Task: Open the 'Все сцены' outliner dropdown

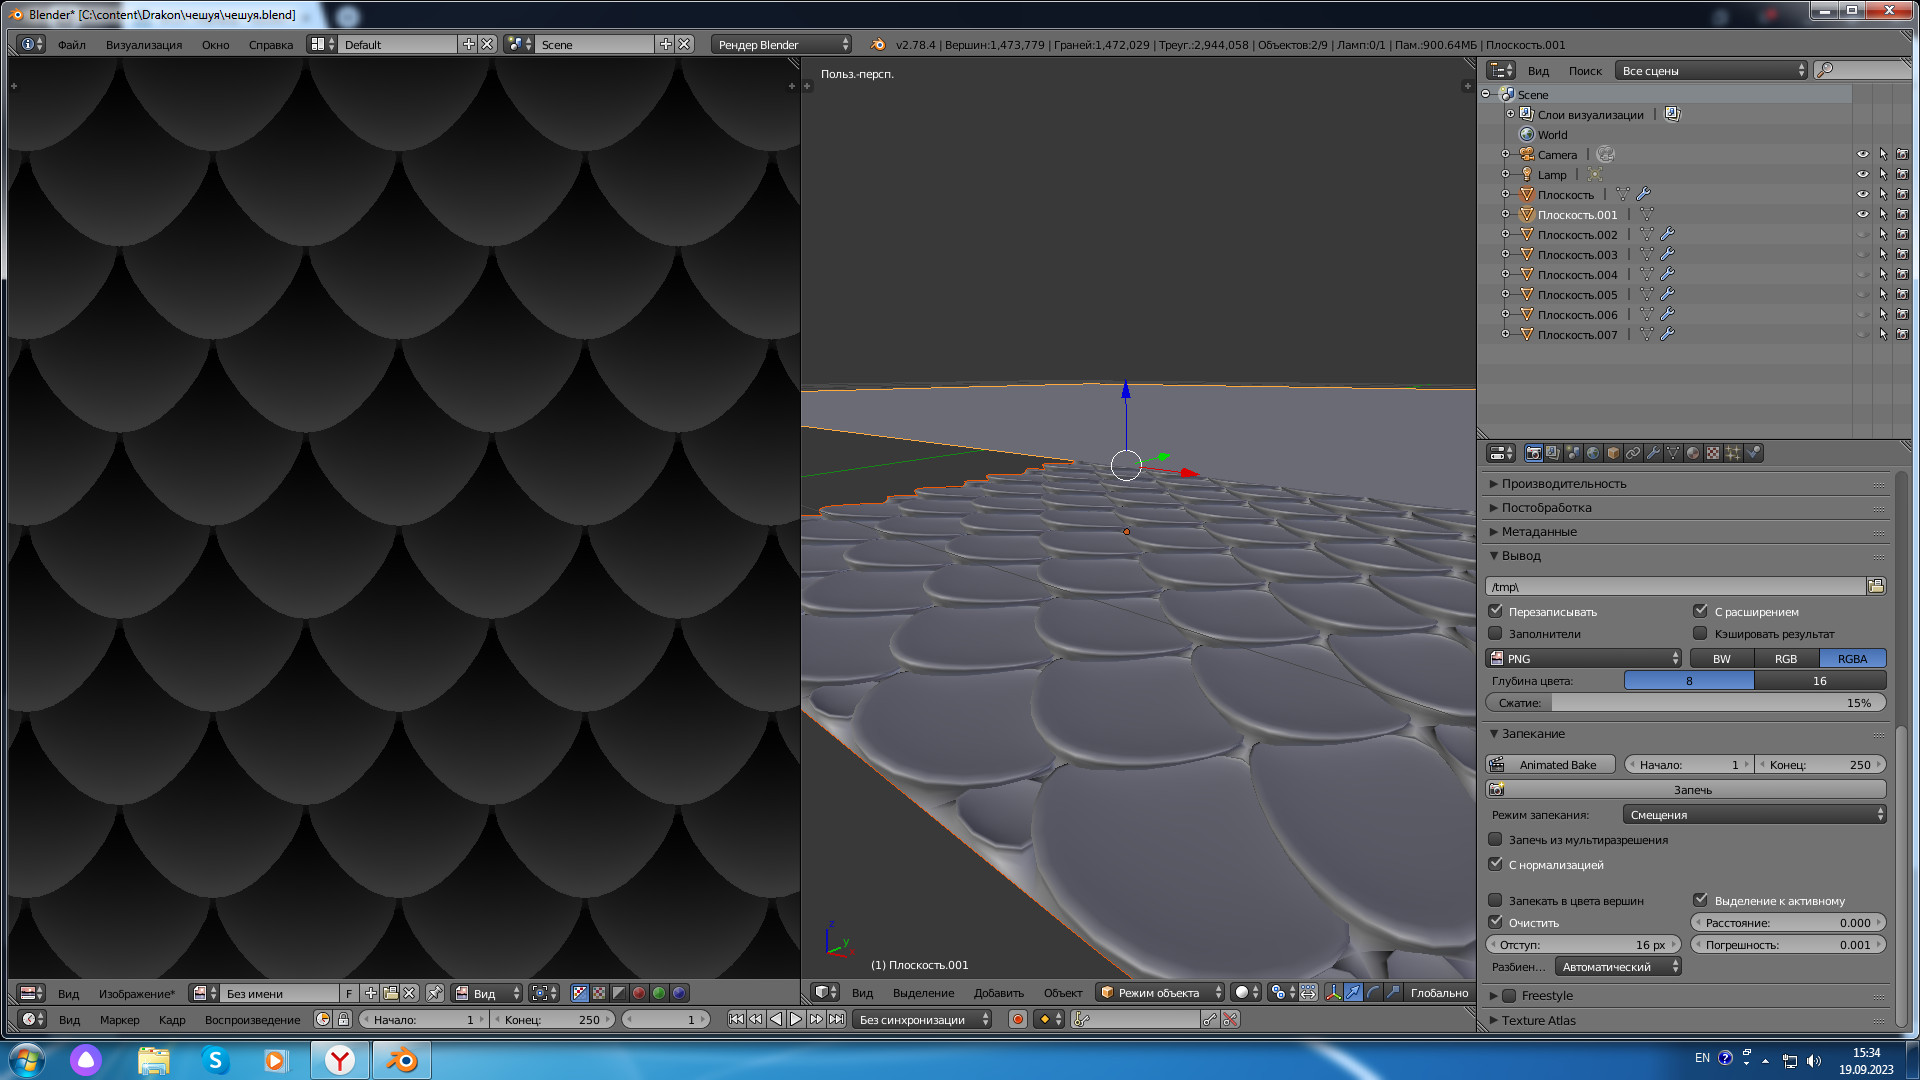Action: click(x=1711, y=70)
